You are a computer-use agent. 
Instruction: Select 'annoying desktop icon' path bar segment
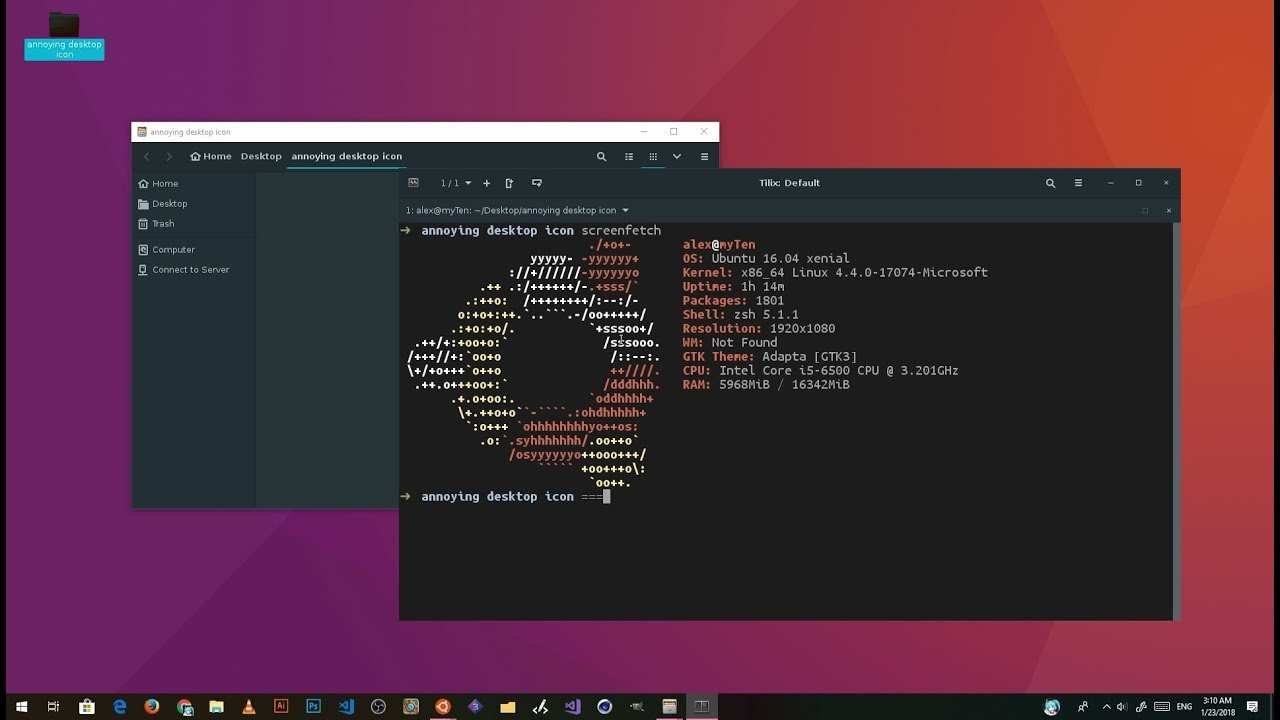click(347, 156)
